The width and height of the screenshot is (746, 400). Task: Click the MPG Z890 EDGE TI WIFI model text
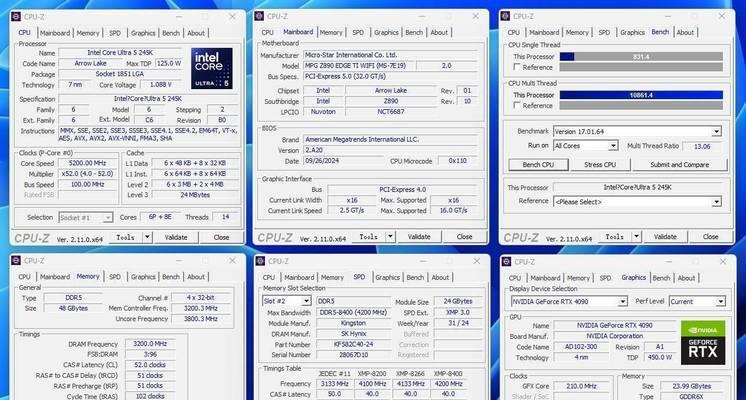355,66
